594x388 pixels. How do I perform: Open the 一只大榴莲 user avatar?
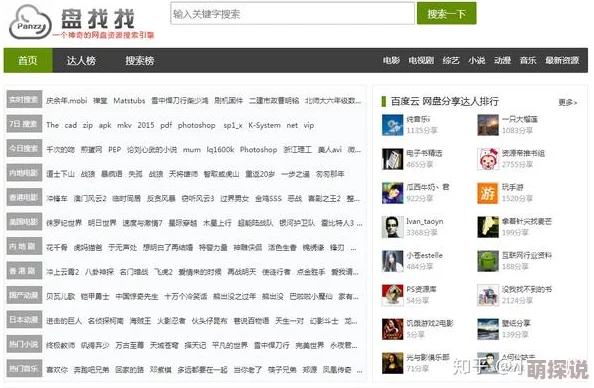[488, 125]
